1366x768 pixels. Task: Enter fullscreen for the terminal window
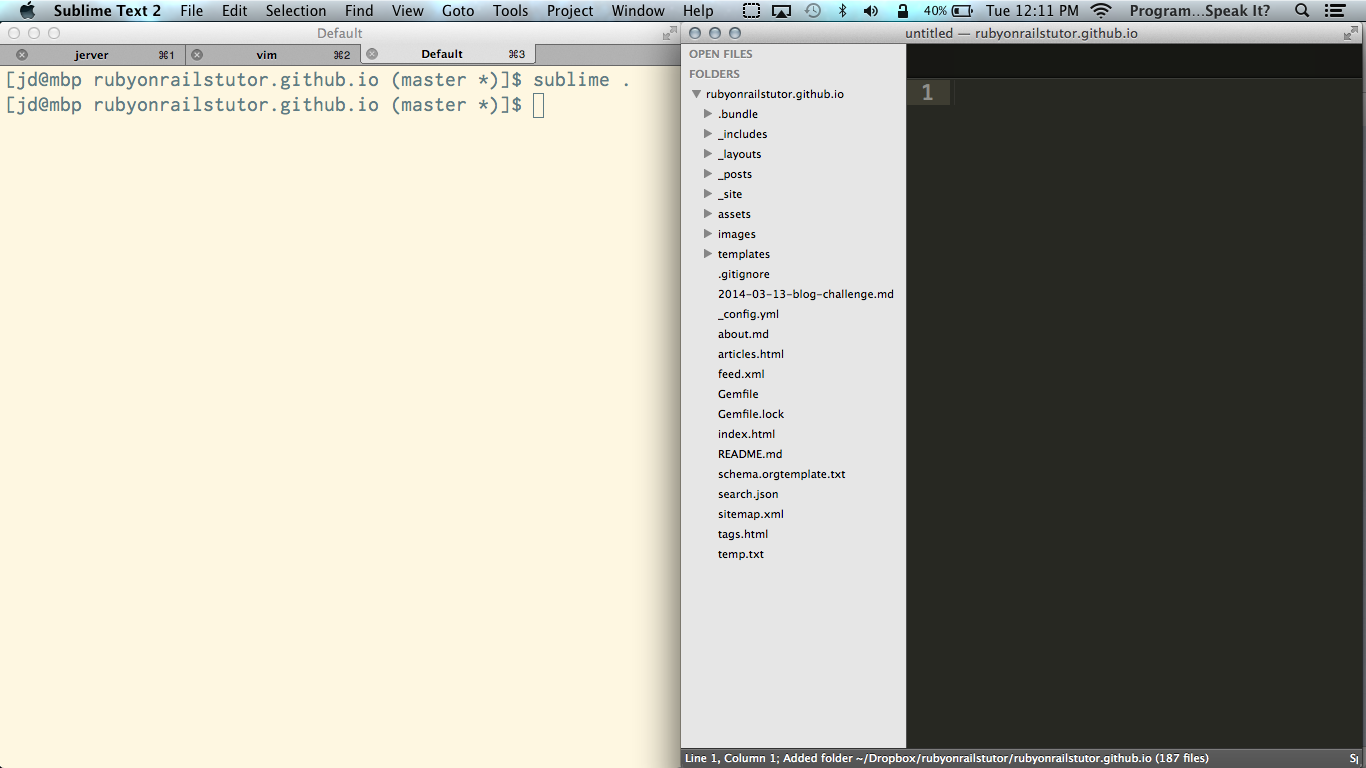669,33
